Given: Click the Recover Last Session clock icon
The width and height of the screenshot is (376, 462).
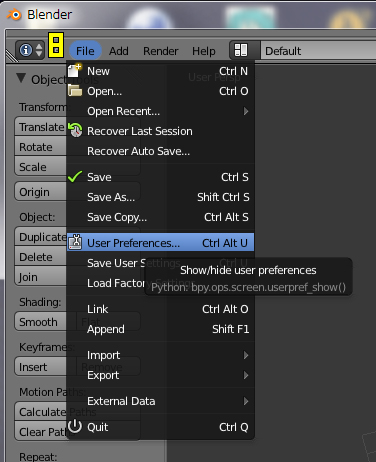Looking at the screenshot, I should pos(75,130).
